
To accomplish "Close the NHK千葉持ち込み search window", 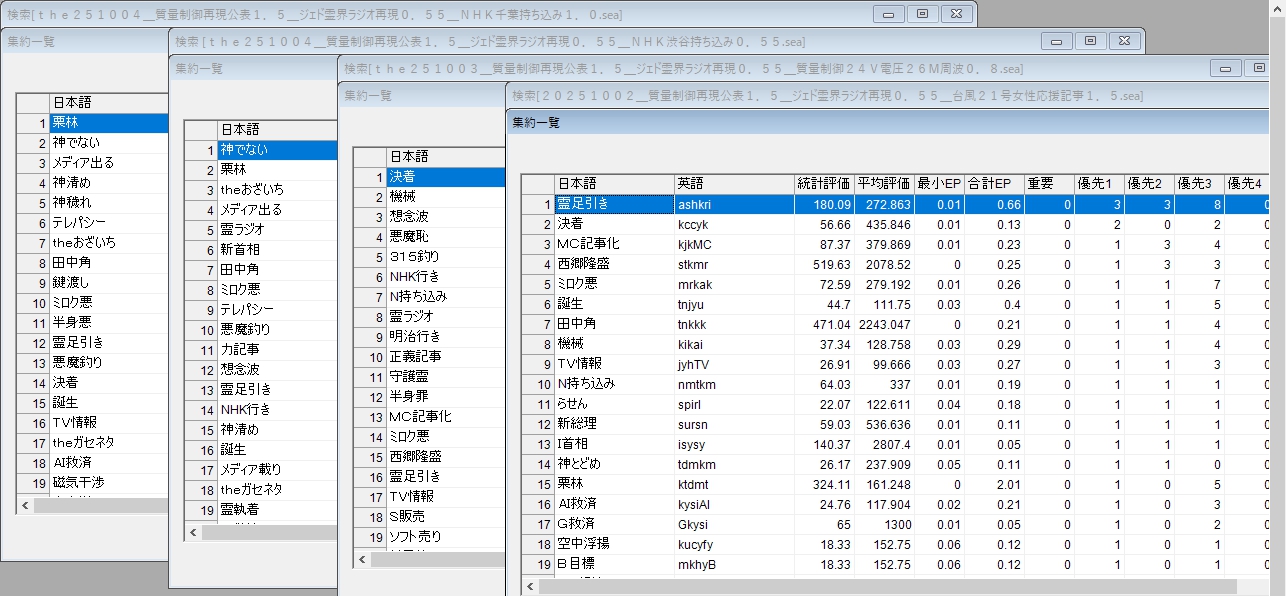I will (x=956, y=14).
